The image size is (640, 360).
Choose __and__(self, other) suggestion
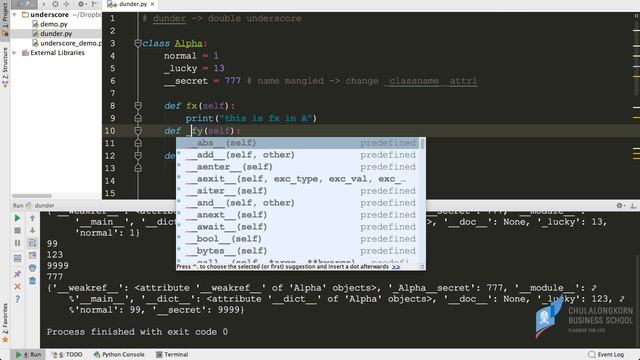[298, 203]
